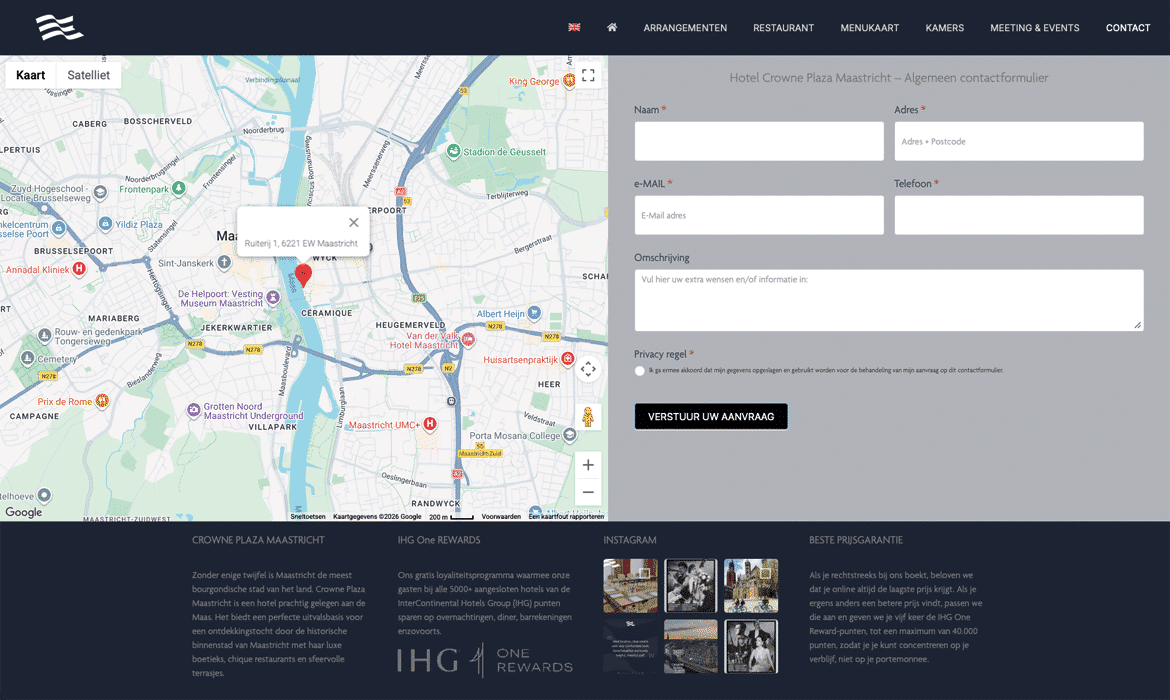Click into the Omschrijving text area
The image size is (1170, 700).
pos(889,300)
